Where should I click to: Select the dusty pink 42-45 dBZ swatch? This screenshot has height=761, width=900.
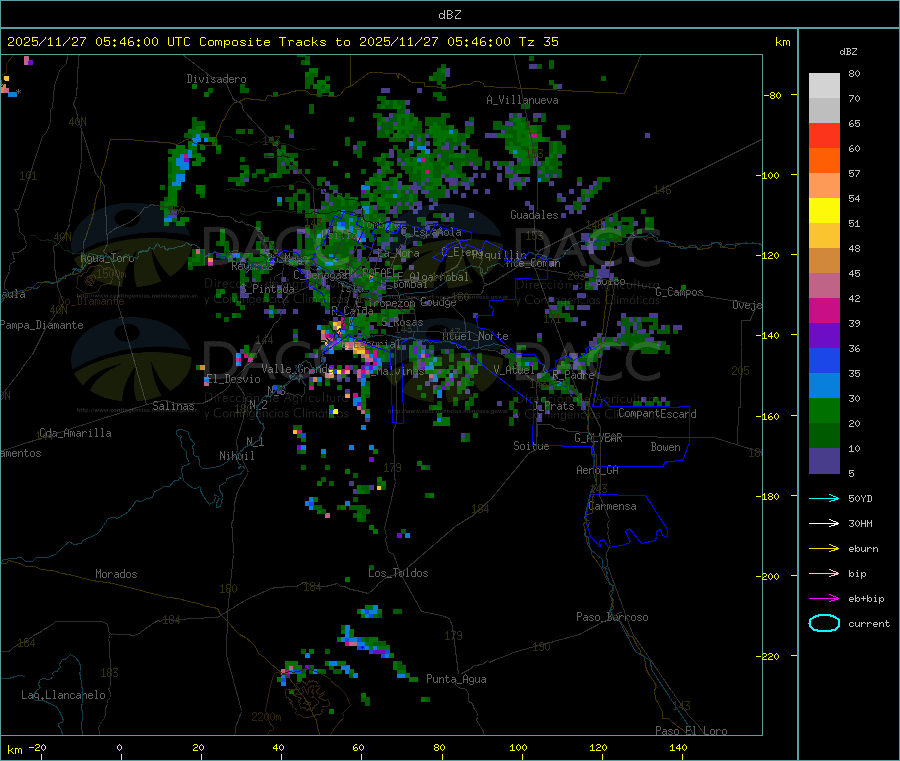click(x=824, y=286)
